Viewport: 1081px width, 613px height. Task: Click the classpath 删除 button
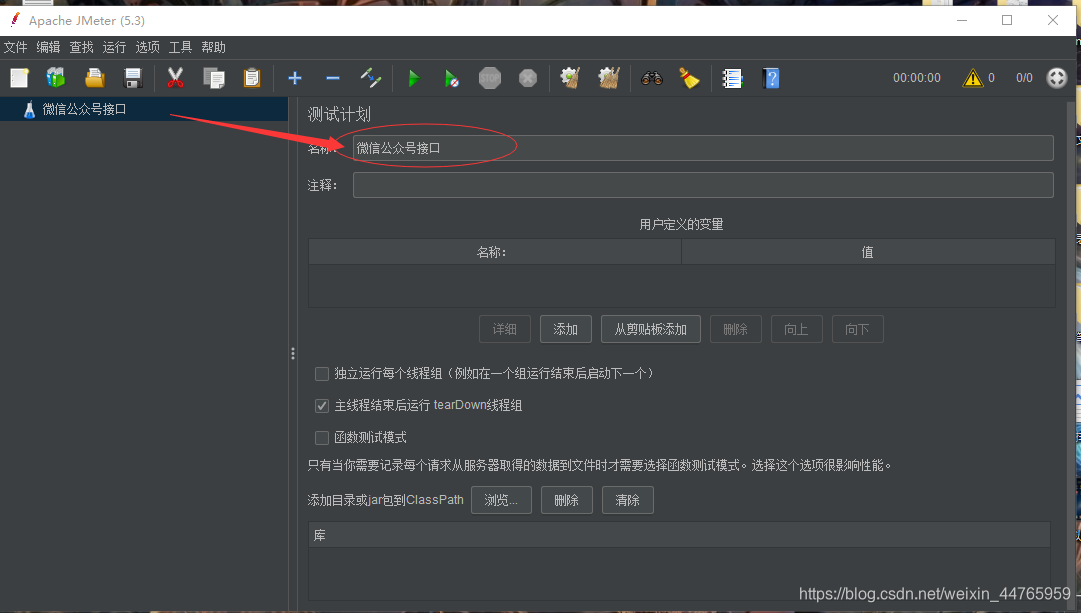click(x=567, y=500)
